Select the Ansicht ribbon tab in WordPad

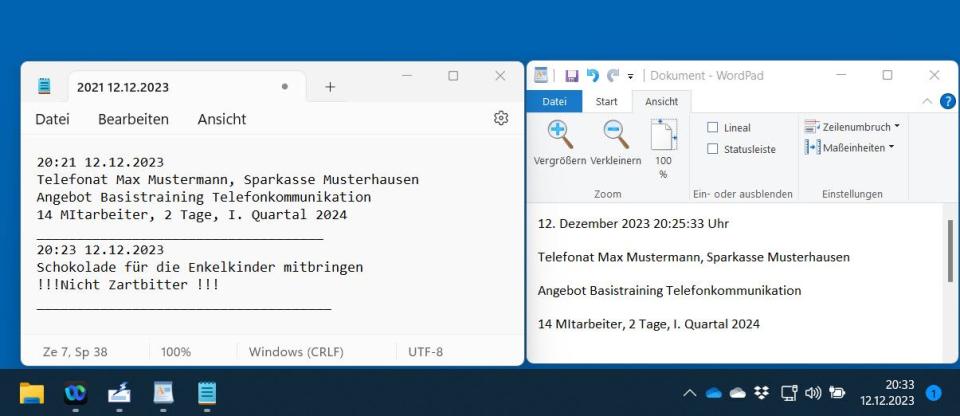point(662,102)
